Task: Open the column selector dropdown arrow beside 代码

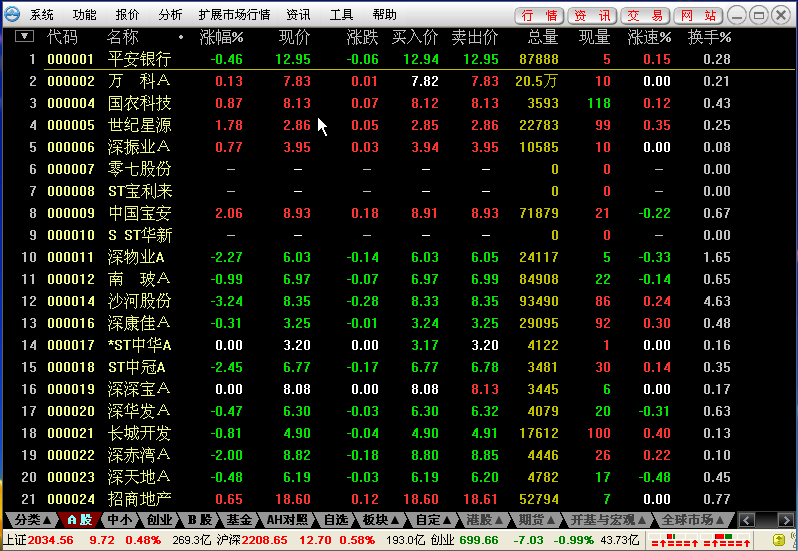Action: click(x=24, y=37)
